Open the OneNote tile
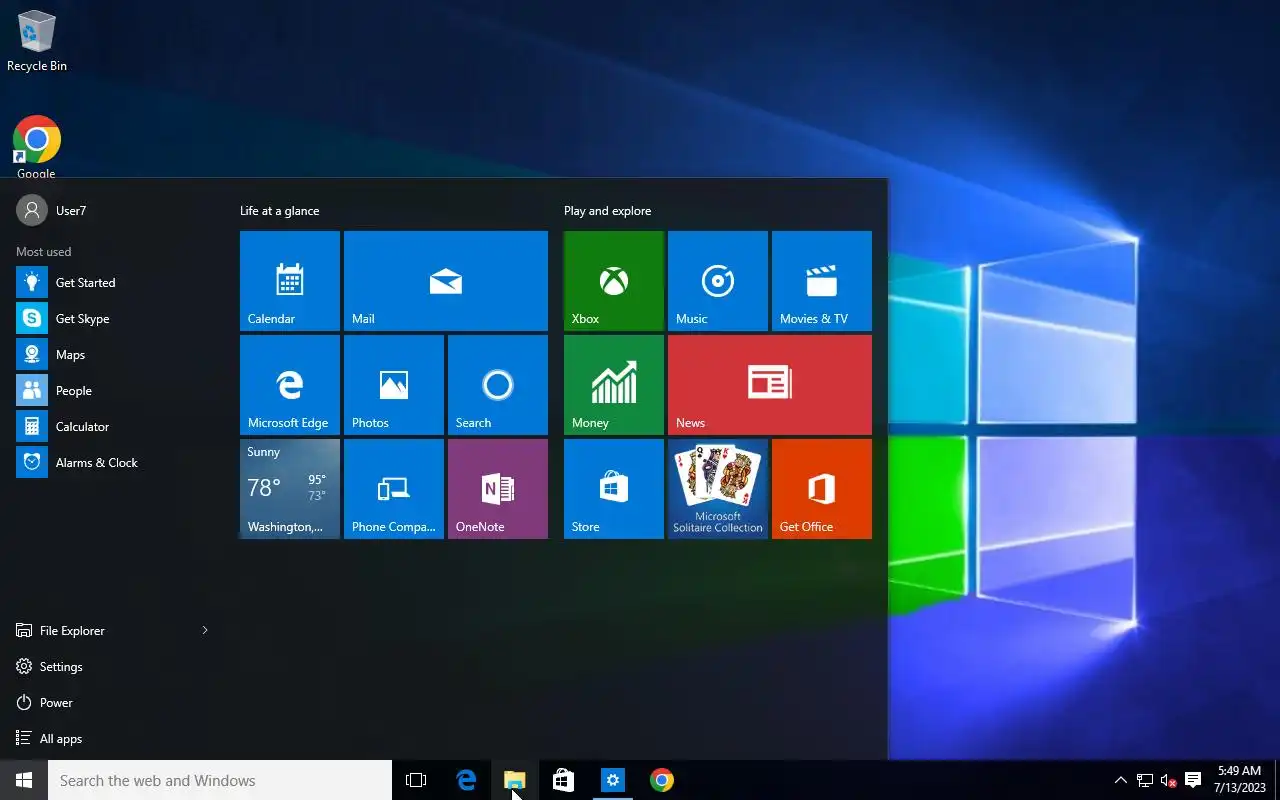This screenshot has width=1280, height=800. (498, 489)
